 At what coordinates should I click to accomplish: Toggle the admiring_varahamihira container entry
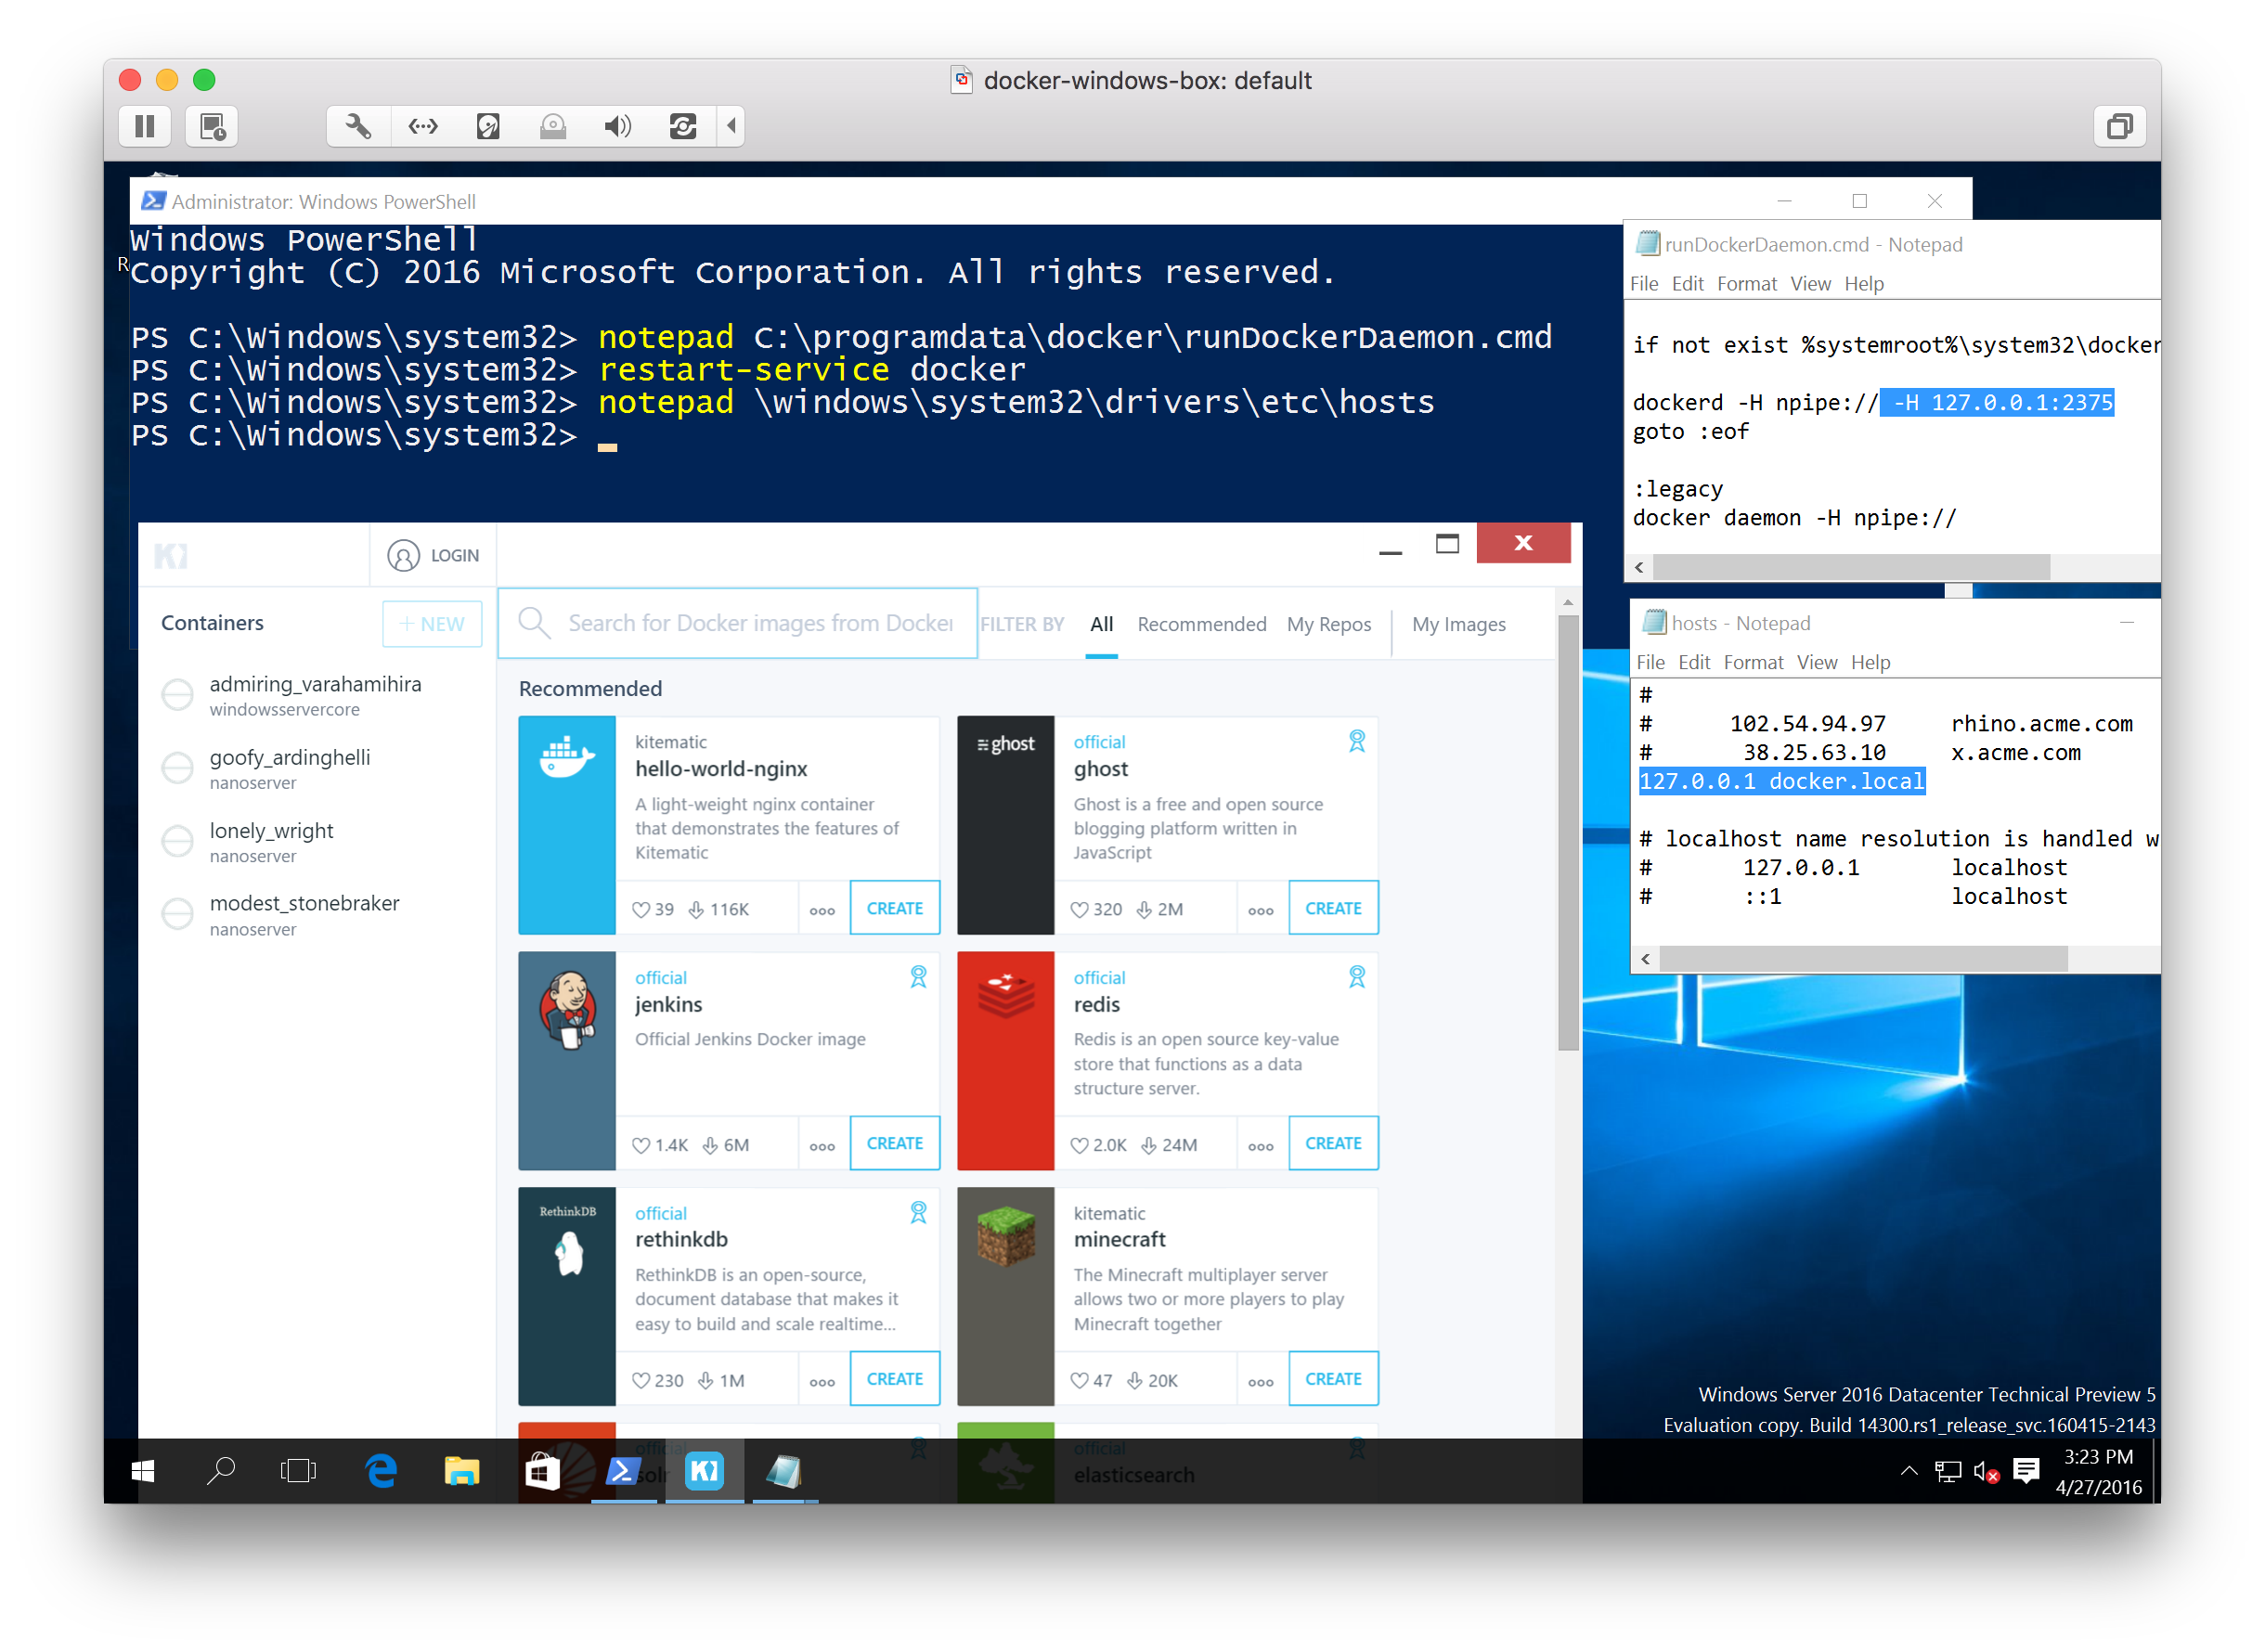pos(175,690)
